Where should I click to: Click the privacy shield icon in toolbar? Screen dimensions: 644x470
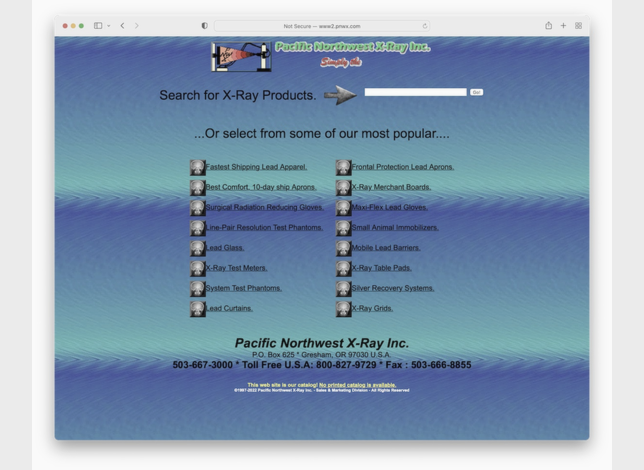click(x=204, y=26)
